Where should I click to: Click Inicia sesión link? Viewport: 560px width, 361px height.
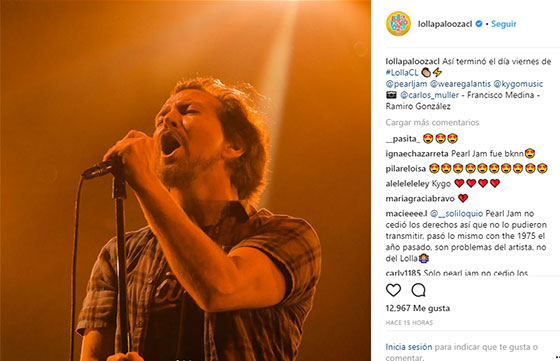409,347
